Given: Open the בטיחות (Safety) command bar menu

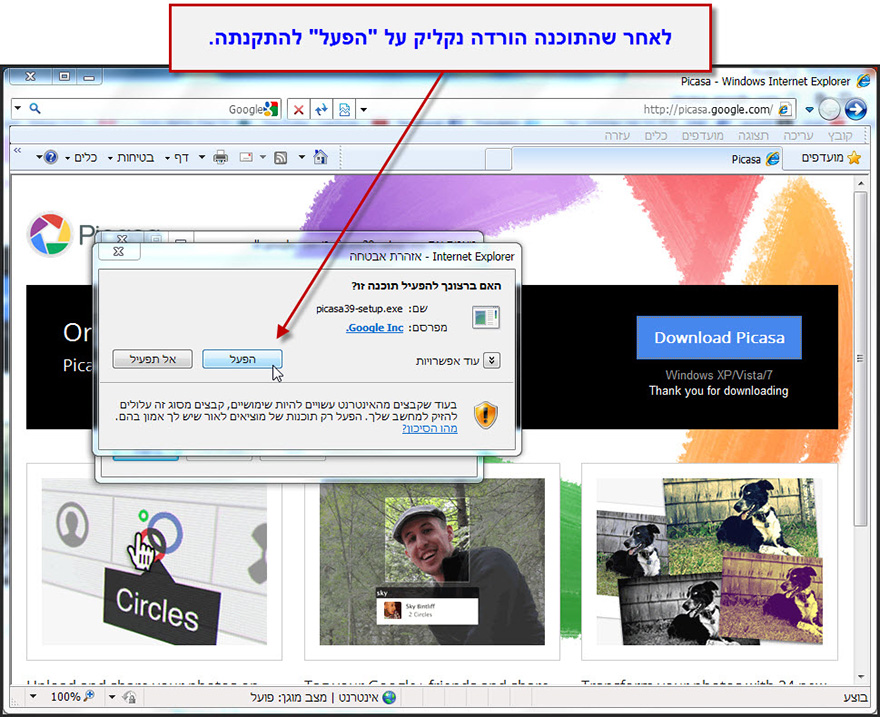Looking at the screenshot, I should click(131, 158).
